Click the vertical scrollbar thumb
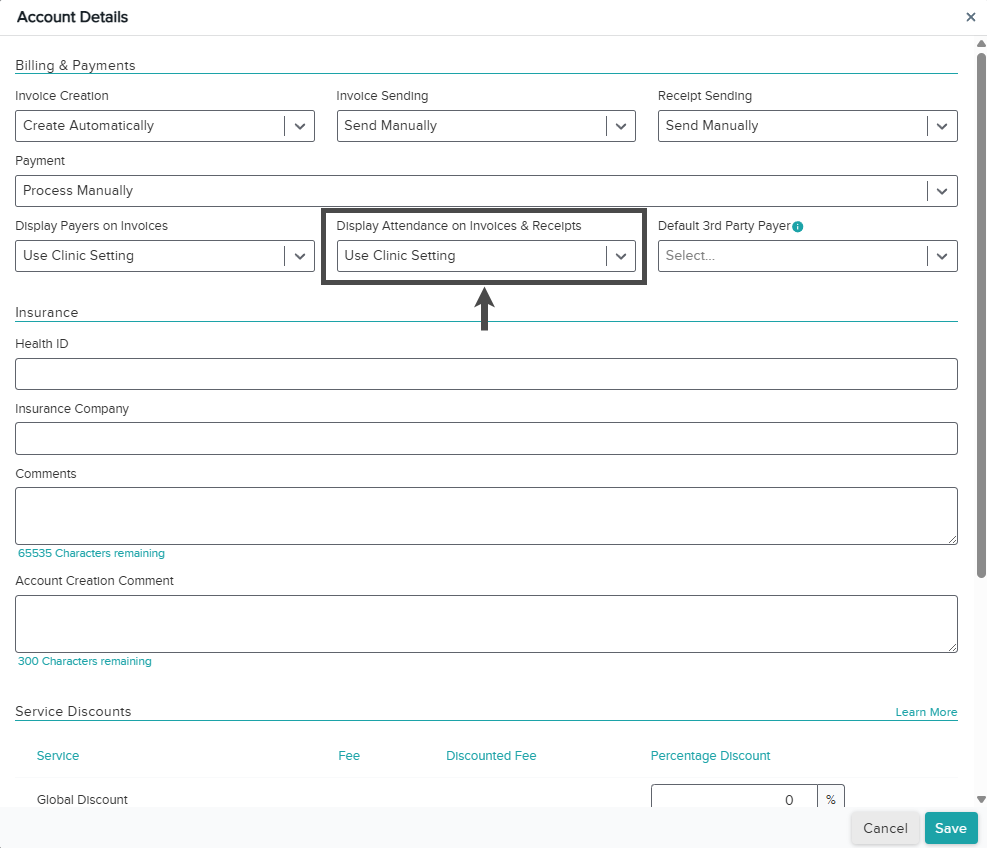 pyautogui.click(x=981, y=315)
